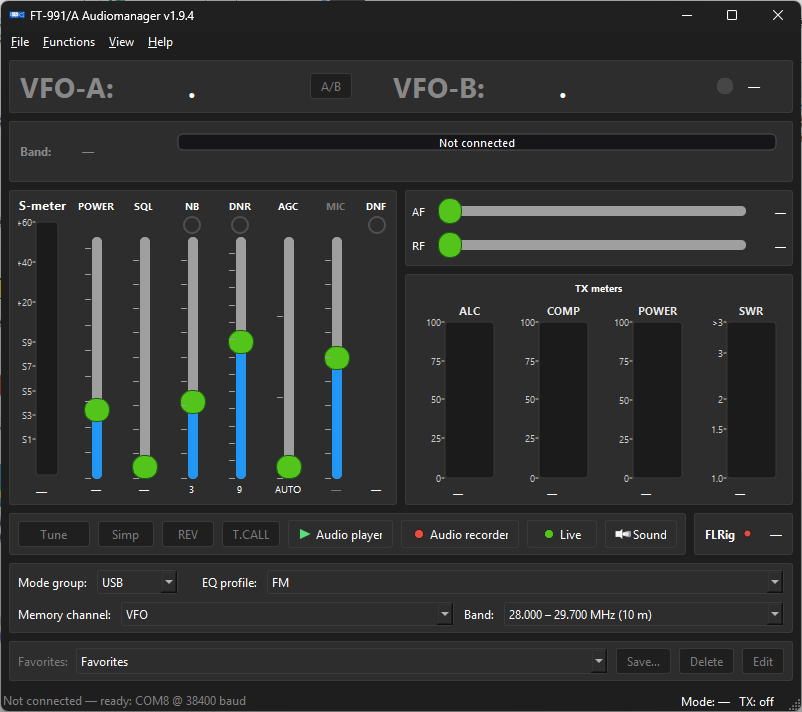
Task: Click the COM8 @ 38400 baud status text
Action: tap(190, 701)
